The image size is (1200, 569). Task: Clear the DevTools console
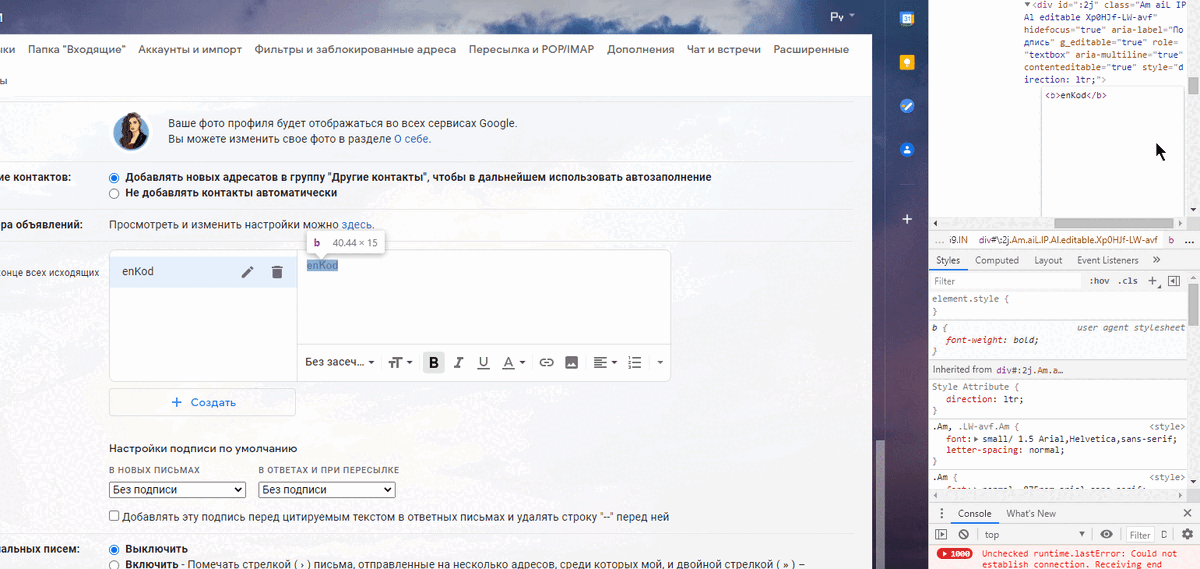(963, 535)
